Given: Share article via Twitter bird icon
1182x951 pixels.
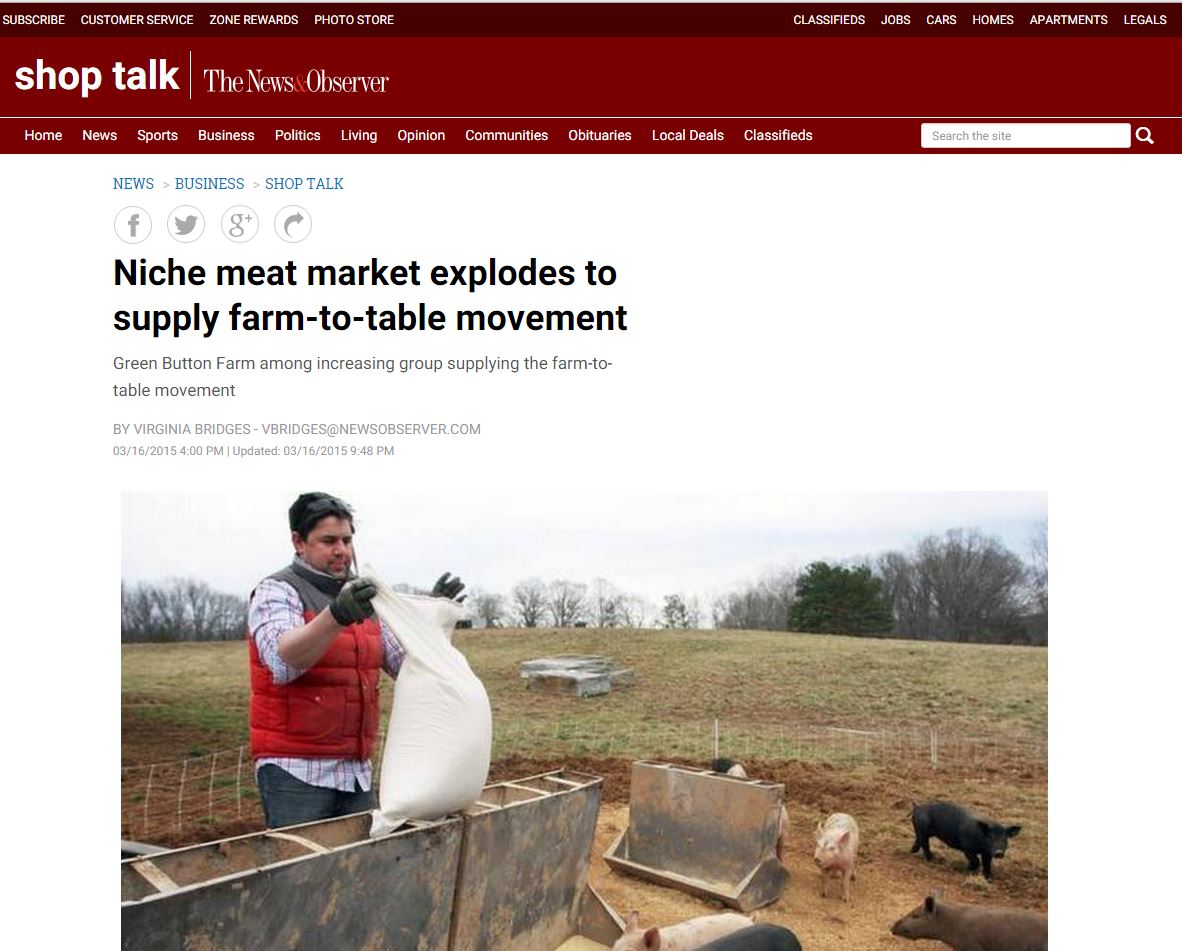Looking at the screenshot, I should click(x=185, y=225).
